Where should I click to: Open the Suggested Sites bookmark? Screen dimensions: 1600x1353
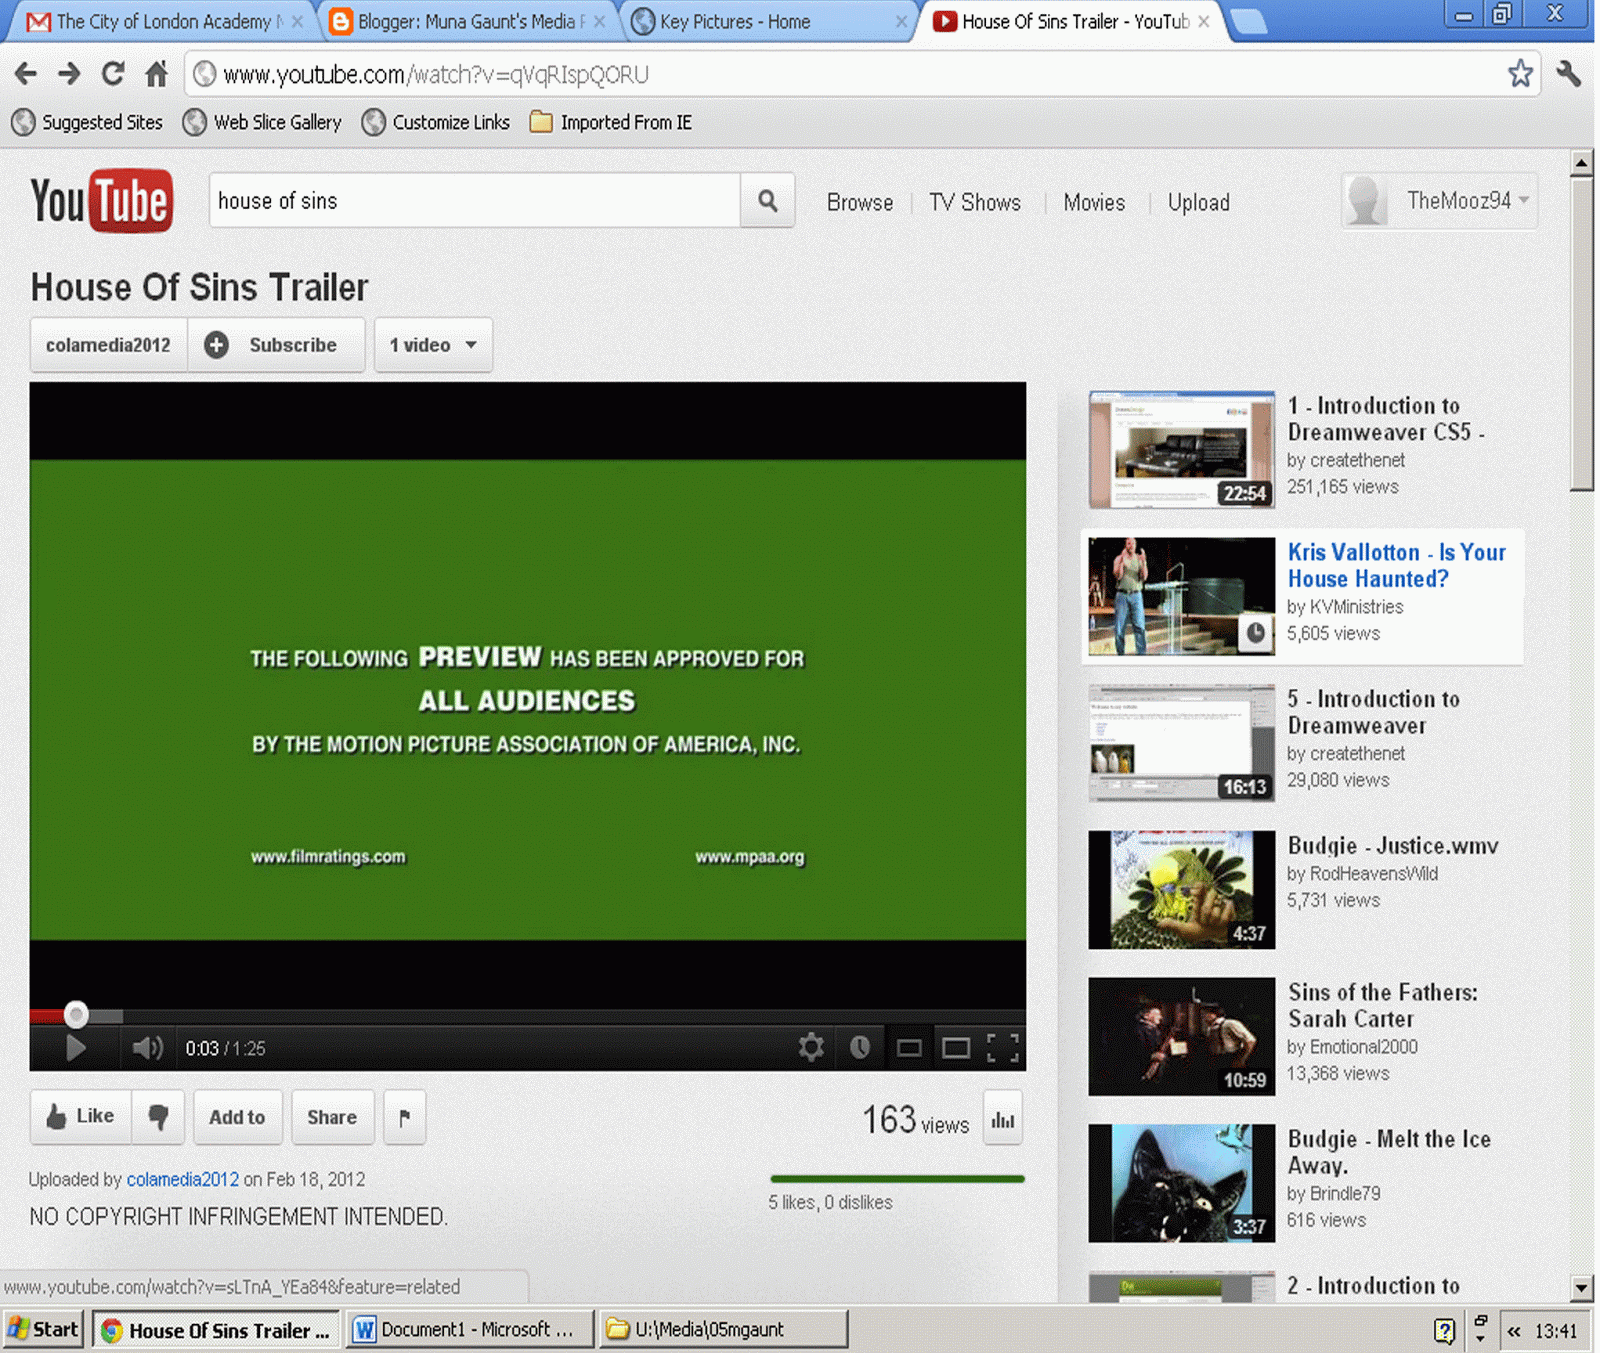click(87, 122)
